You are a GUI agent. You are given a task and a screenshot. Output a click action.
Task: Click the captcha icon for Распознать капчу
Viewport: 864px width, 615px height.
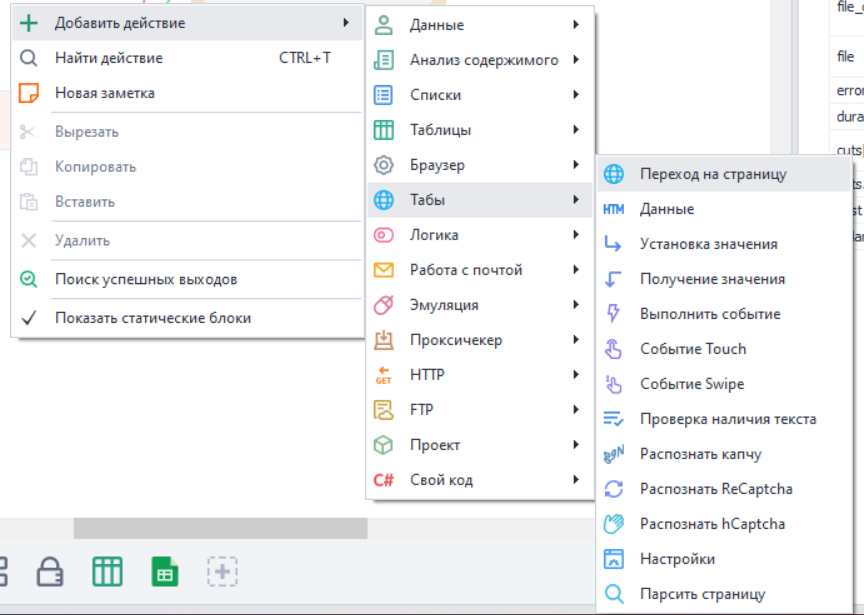tap(613, 454)
